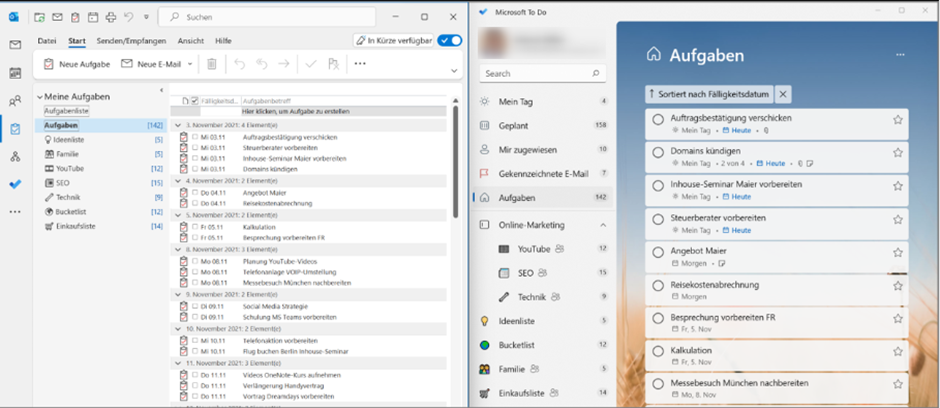Click the Neue Aufgabe button
Screen dimensions: 940x408
click(x=76, y=64)
